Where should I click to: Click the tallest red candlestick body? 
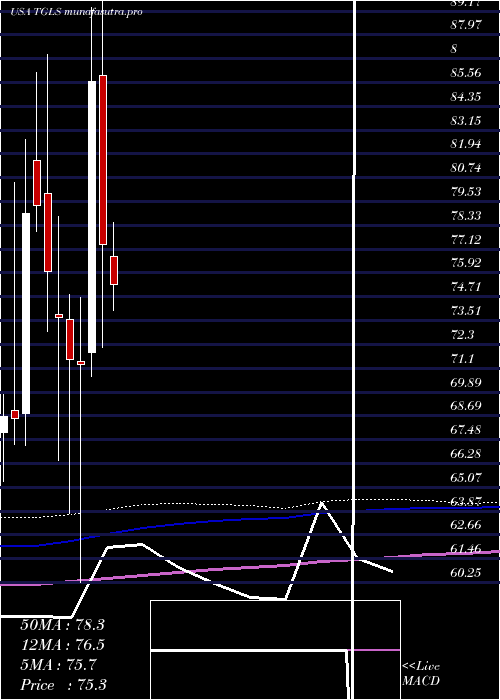103,160
